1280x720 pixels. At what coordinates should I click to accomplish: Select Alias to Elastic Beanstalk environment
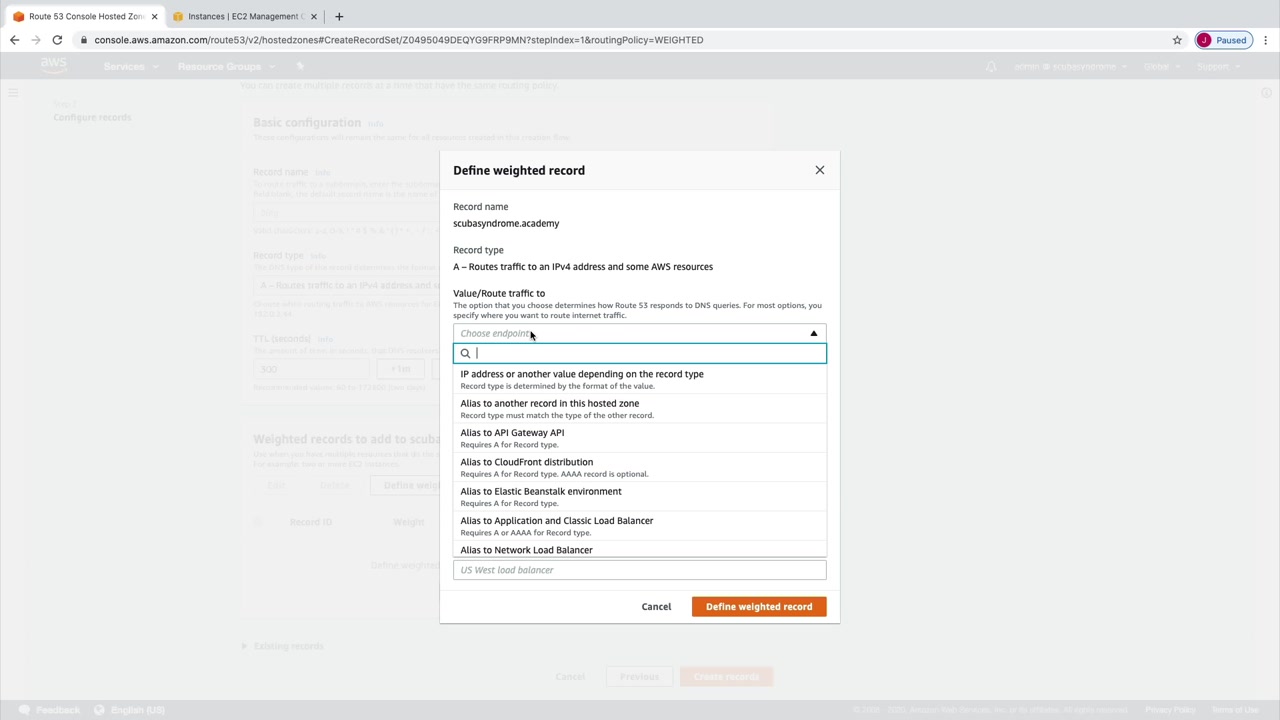640,497
